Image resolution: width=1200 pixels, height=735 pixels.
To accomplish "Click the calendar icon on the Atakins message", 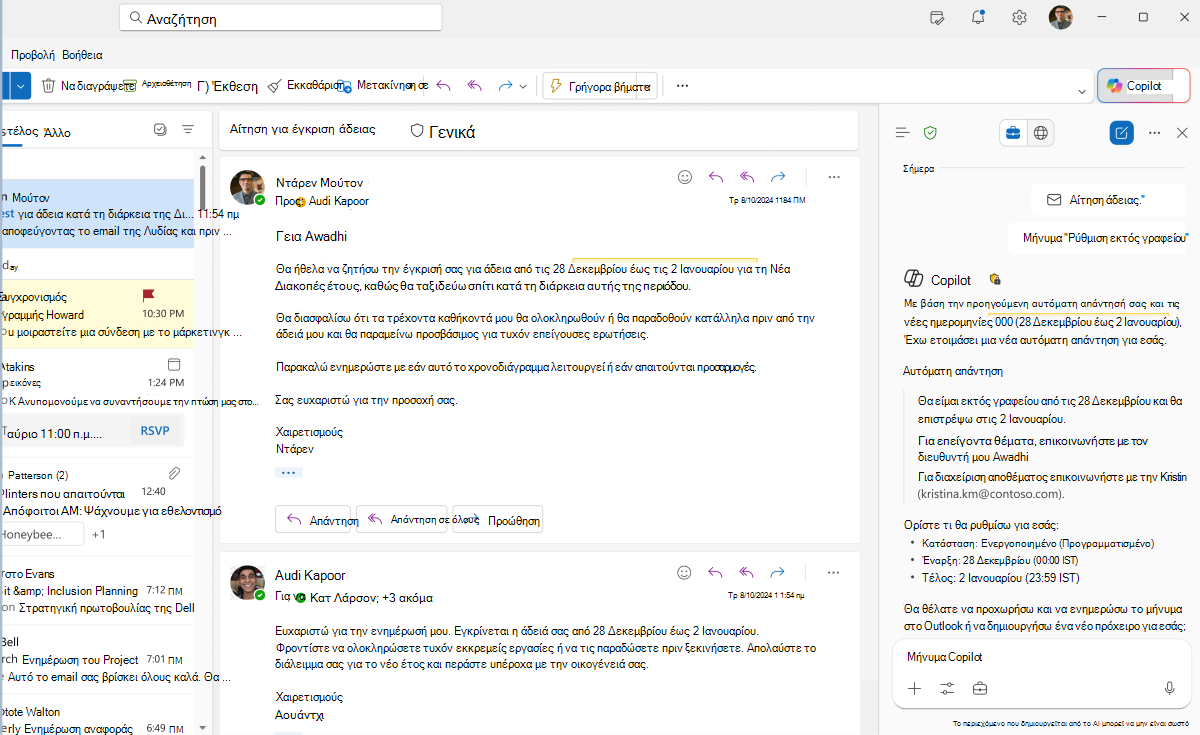I will pyautogui.click(x=174, y=364).
